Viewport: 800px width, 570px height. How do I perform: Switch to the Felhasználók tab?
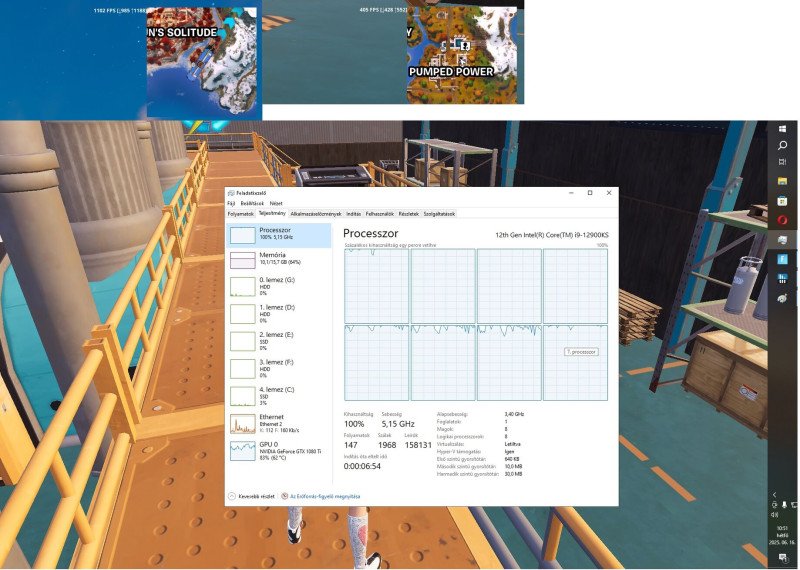coord(380,214)
